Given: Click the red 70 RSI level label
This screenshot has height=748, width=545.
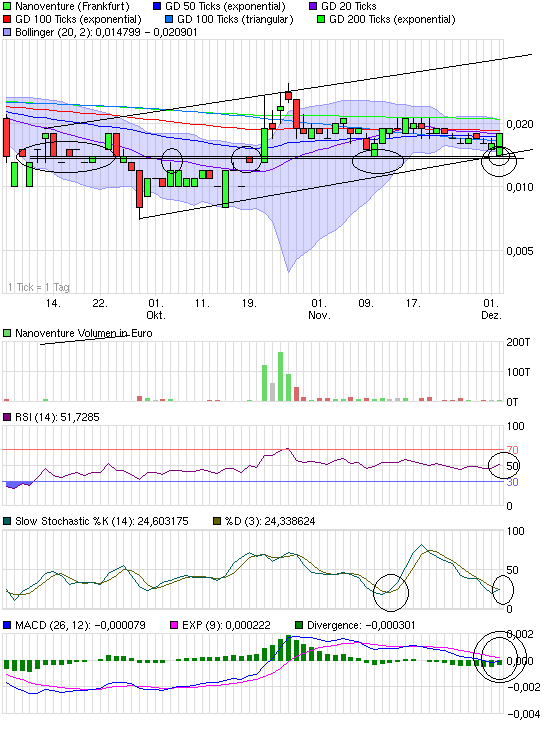Looking at the screenshot, I should pyautogui.click(x=513, y=450).
